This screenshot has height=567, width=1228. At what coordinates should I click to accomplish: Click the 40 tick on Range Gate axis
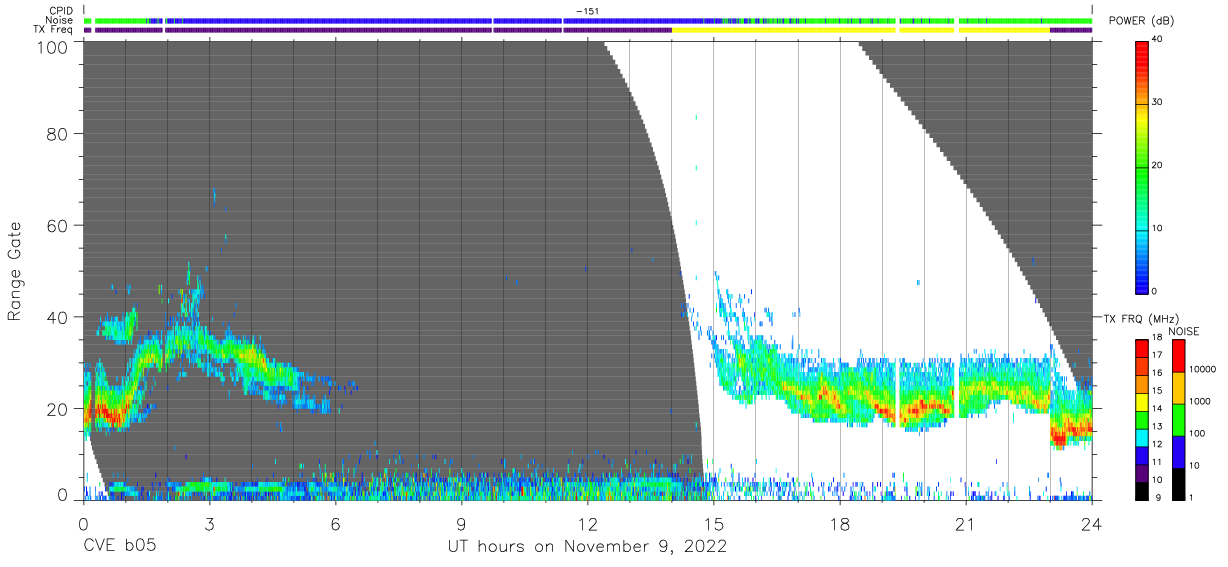click(x=57, y=317)
